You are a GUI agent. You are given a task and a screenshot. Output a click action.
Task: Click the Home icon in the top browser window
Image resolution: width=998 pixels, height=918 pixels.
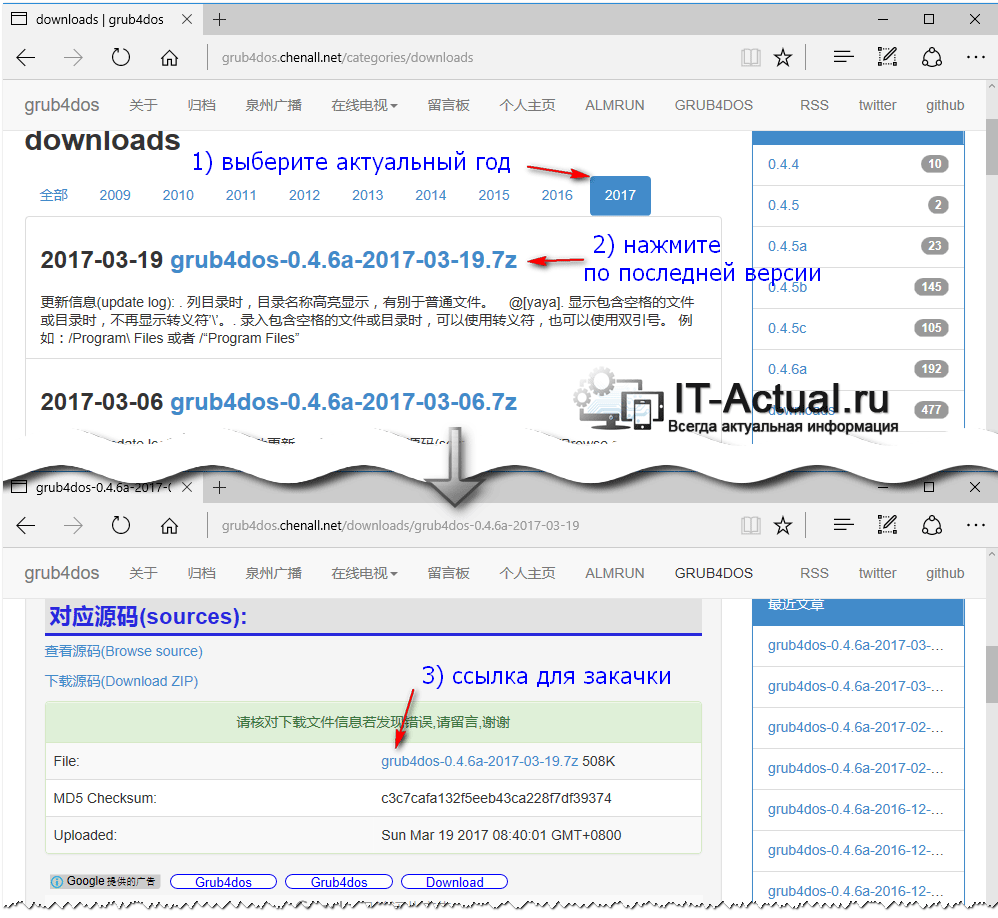pos(170,58)
